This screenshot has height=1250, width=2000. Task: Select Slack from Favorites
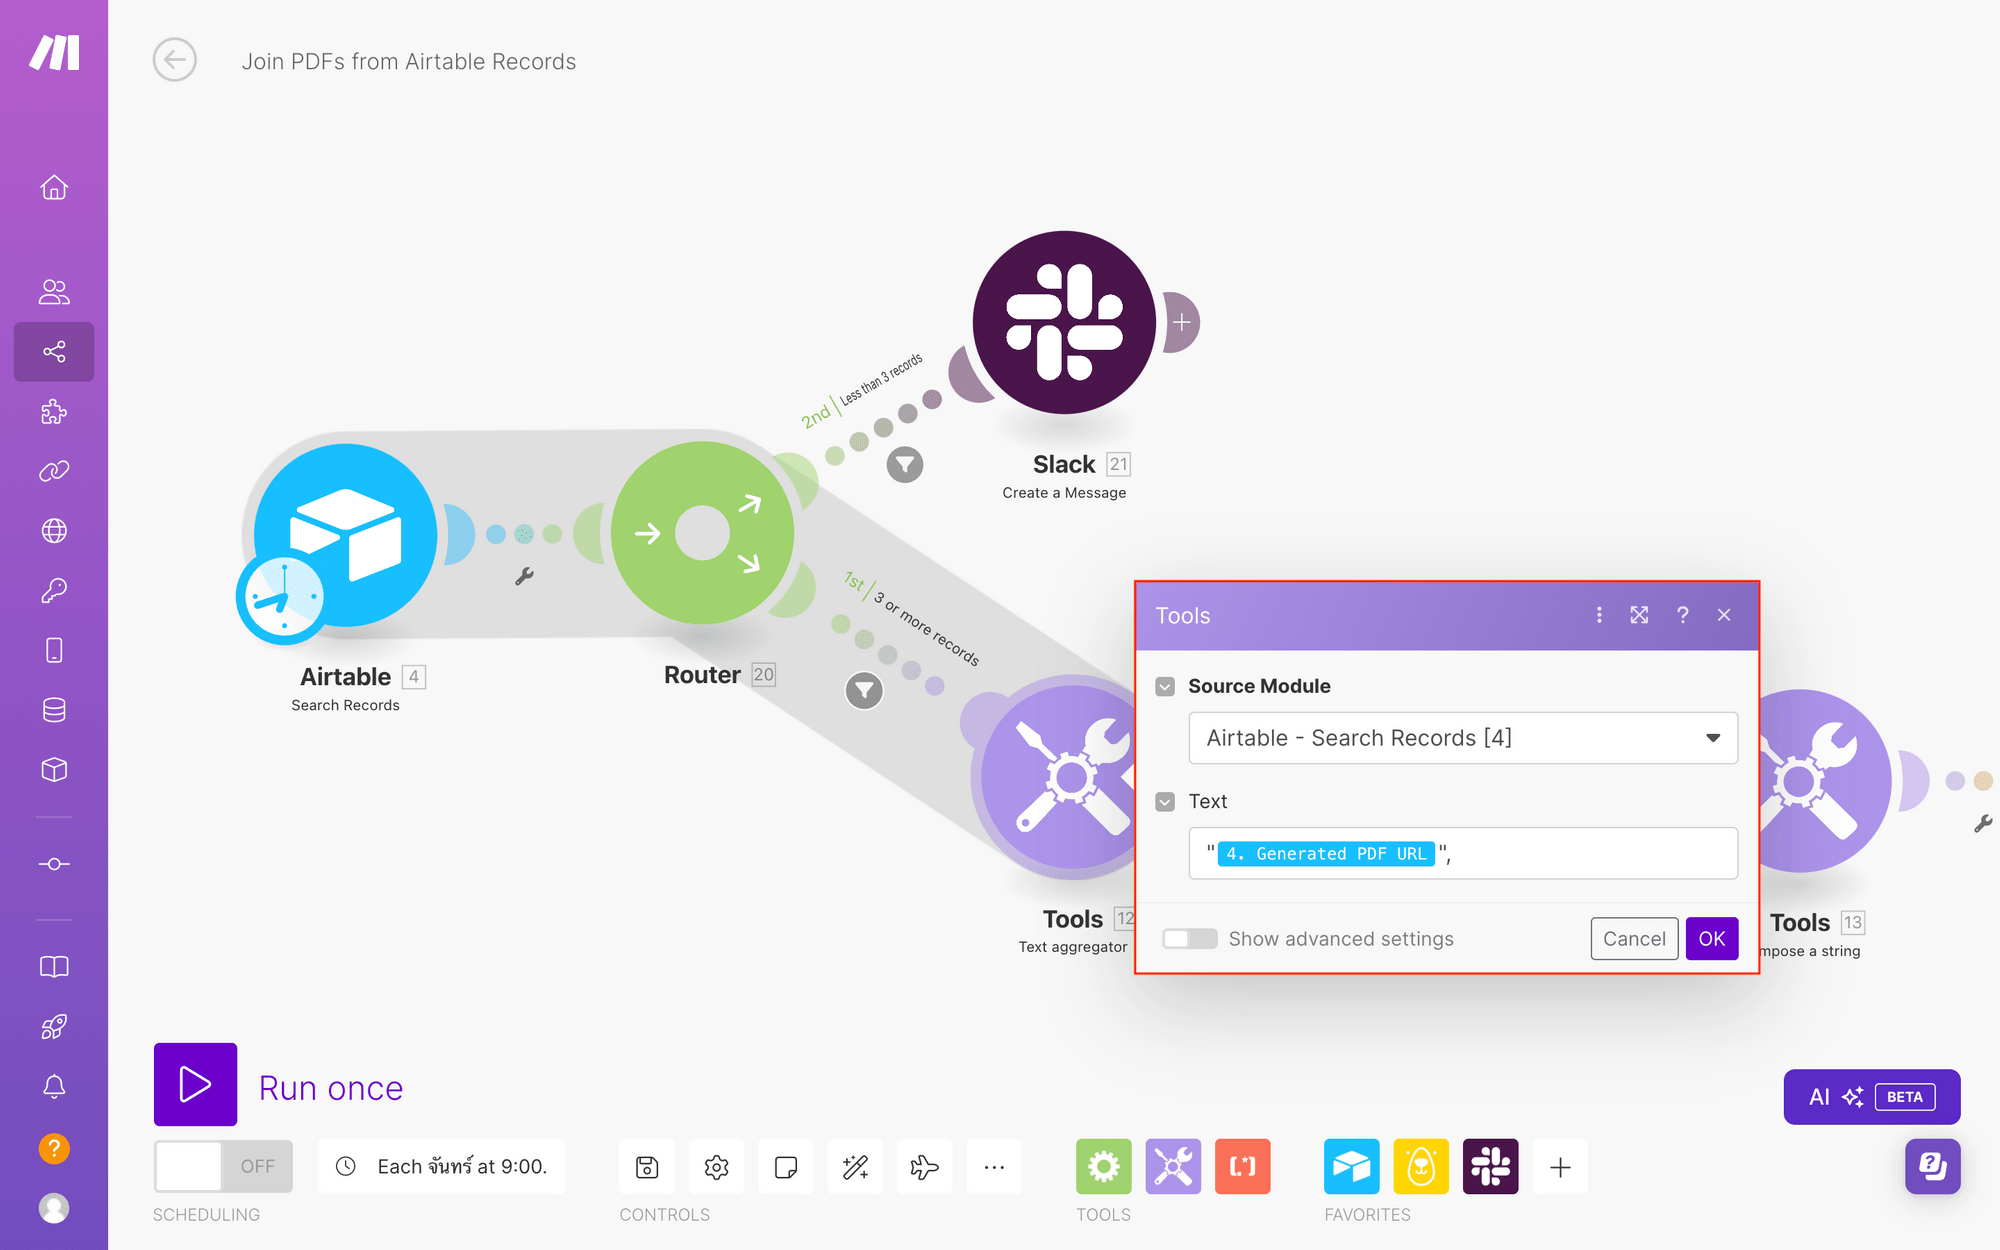[1491, 1167]
